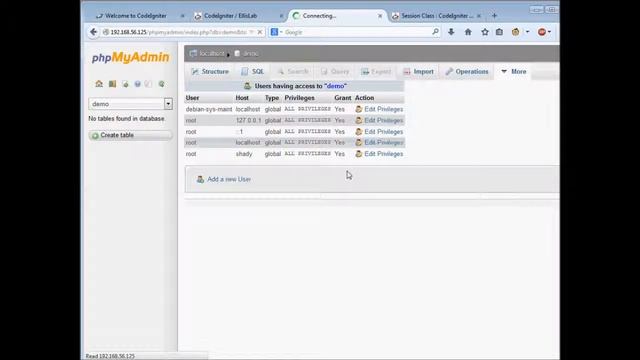640x360 pixels.
Task: Click 'No tables found in database' text
Action: click(x=127, y=119)
